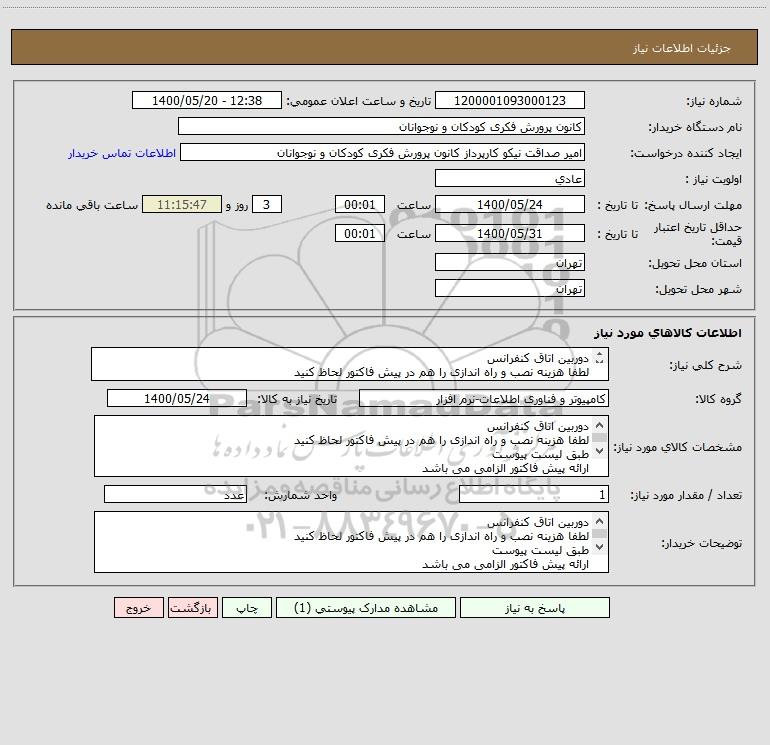Click the 'بازگشت' back button
This screenshot has height=745, width=770.
coord(192,607)
